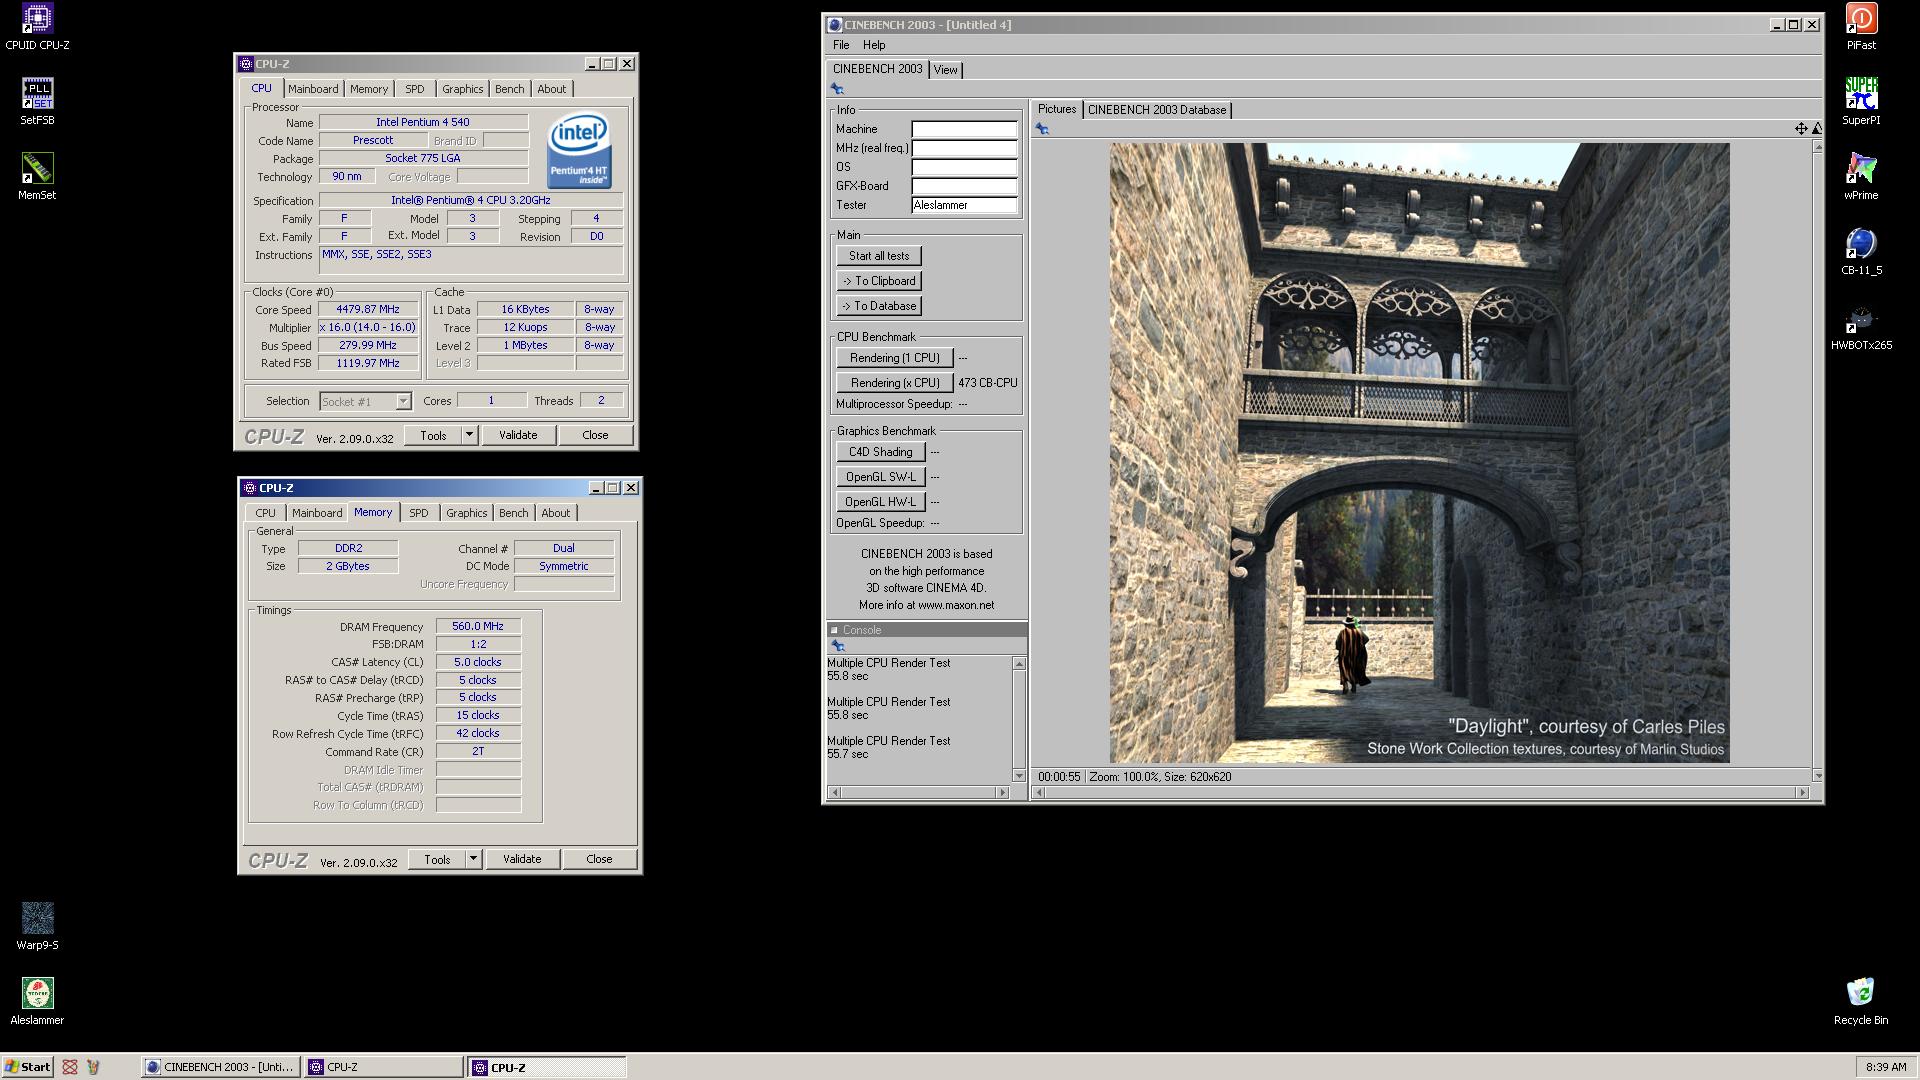The height and width of the screenshot is (1080, 1920).
Task: Run the OpenGL HW-L test
Action: pyautogui.click(x=880, y=502)
